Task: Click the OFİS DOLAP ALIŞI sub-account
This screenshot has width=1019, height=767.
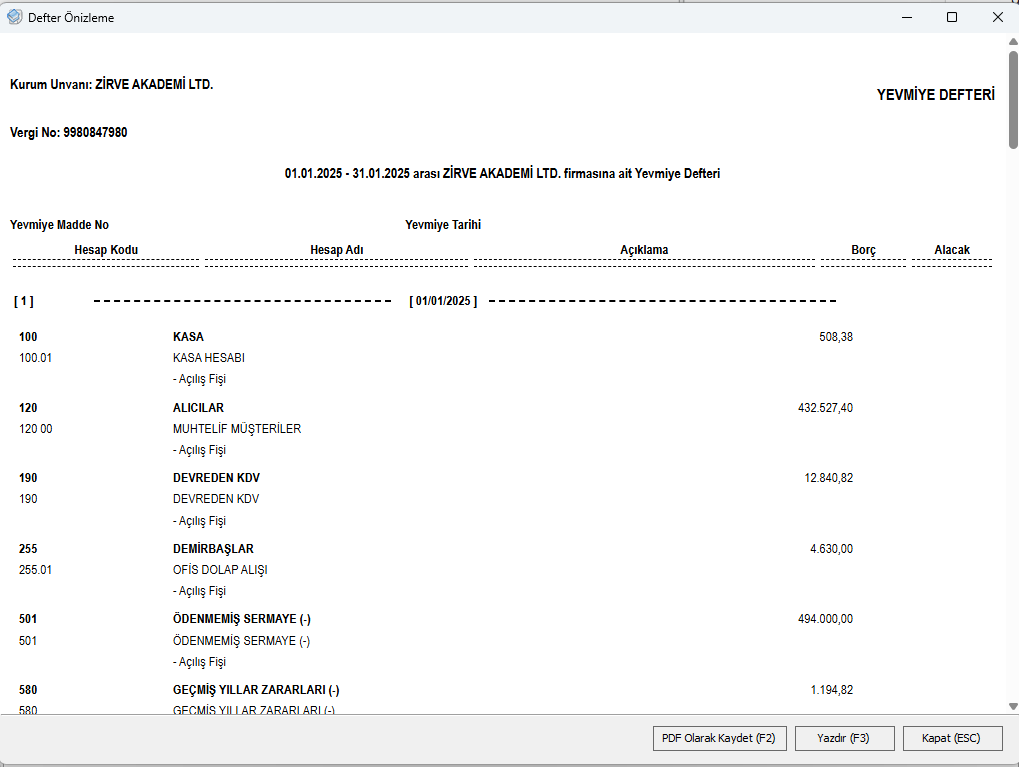Action: 220,570
